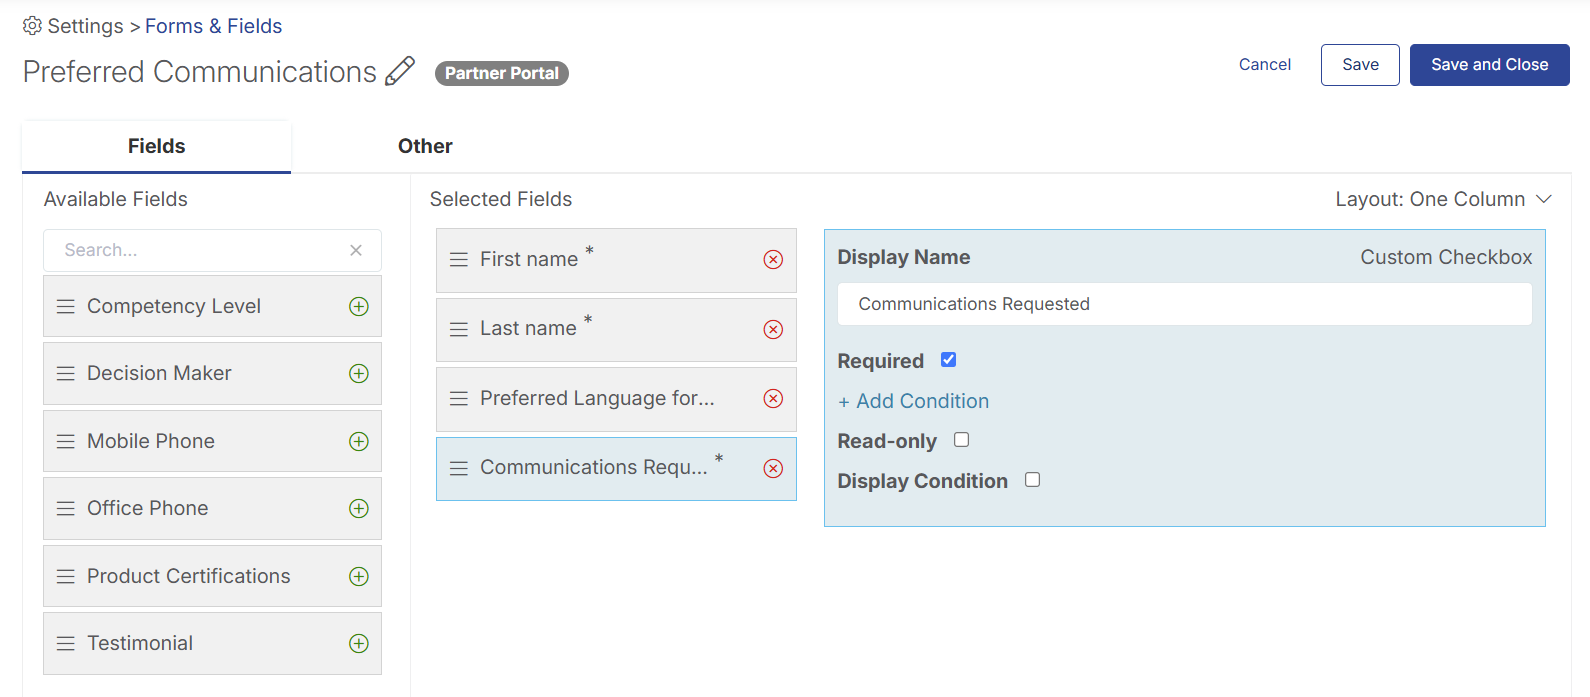Click the Display Name text input
Viewport: 1590px width, 697px height.
[1184, 304]
